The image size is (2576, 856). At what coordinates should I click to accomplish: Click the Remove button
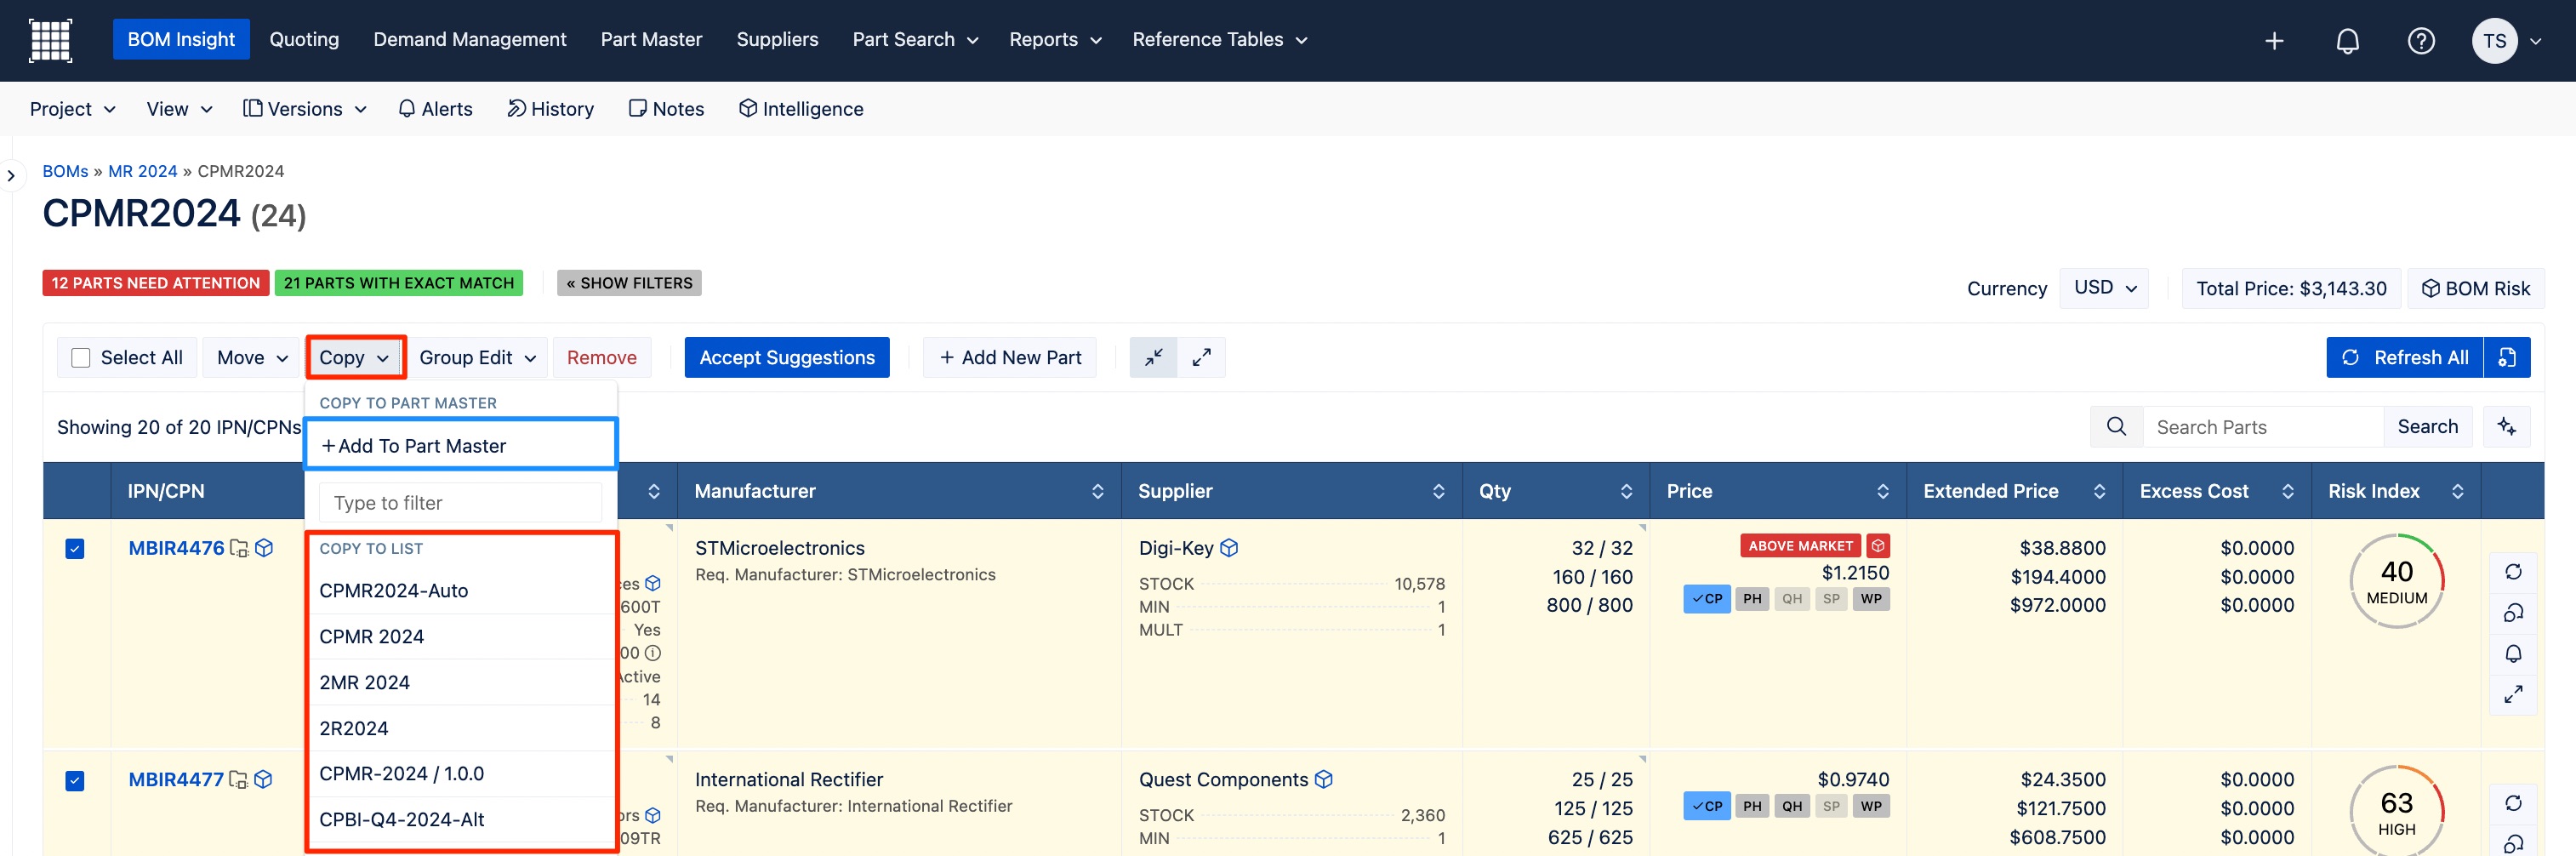point(601,358)
